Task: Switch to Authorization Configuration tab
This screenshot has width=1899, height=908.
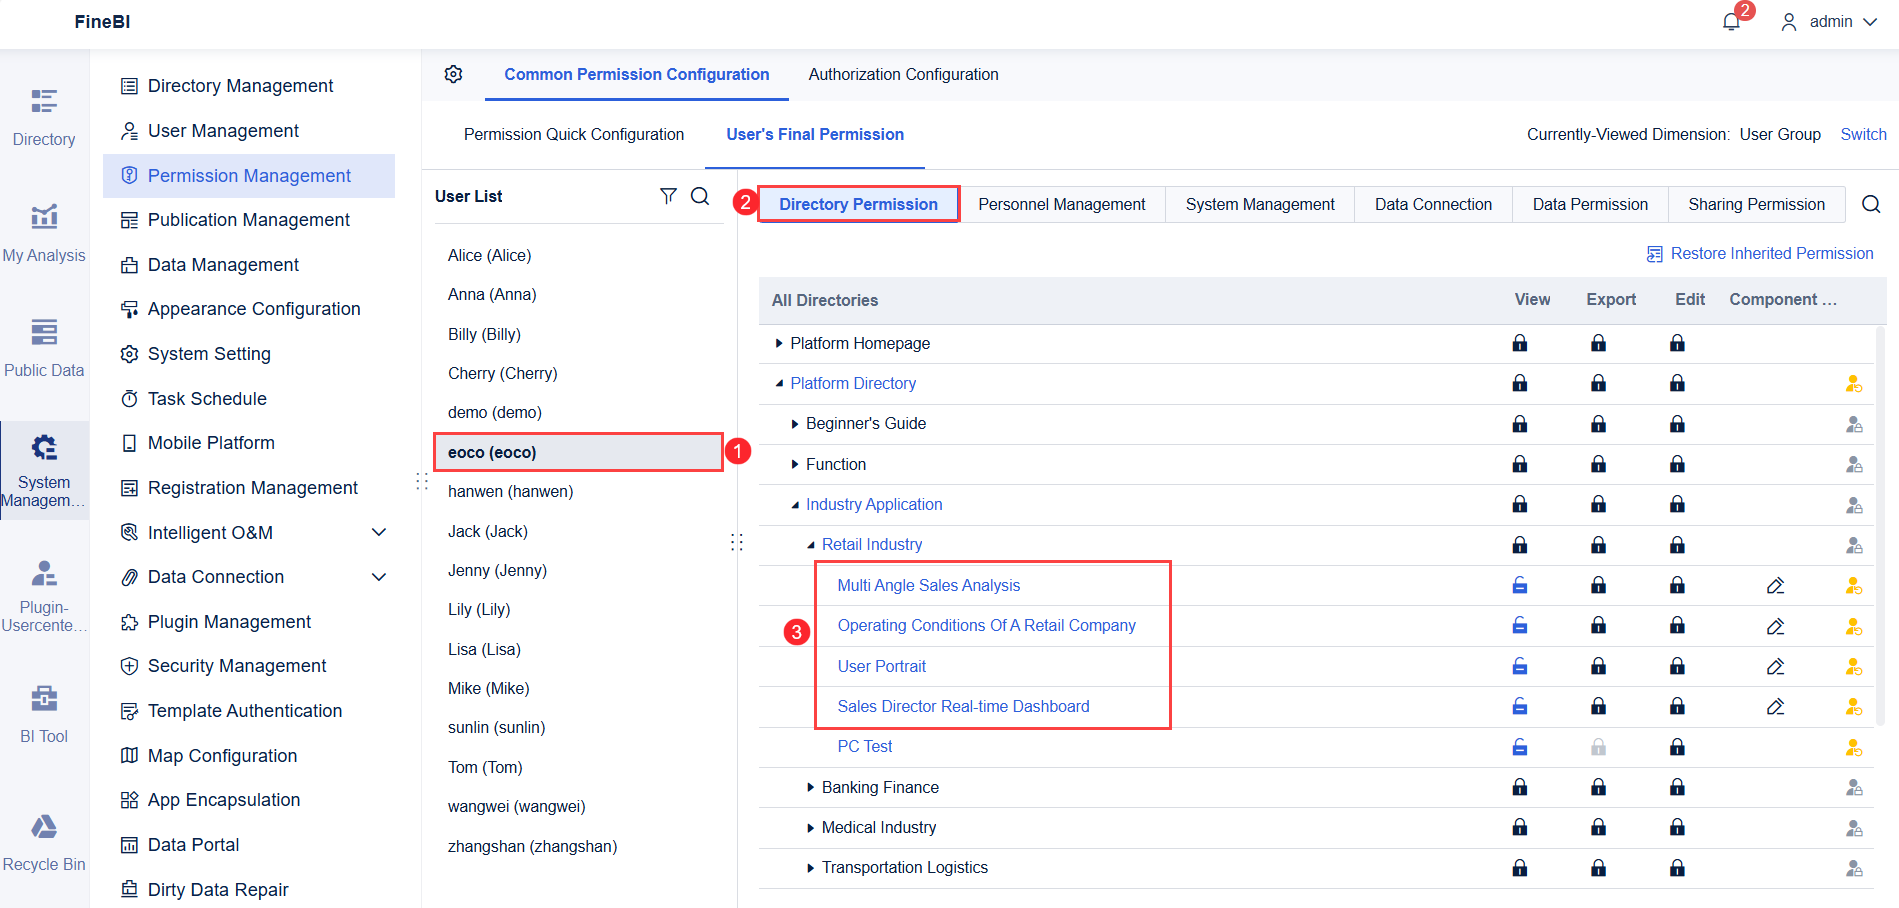Action: point(903,75)
